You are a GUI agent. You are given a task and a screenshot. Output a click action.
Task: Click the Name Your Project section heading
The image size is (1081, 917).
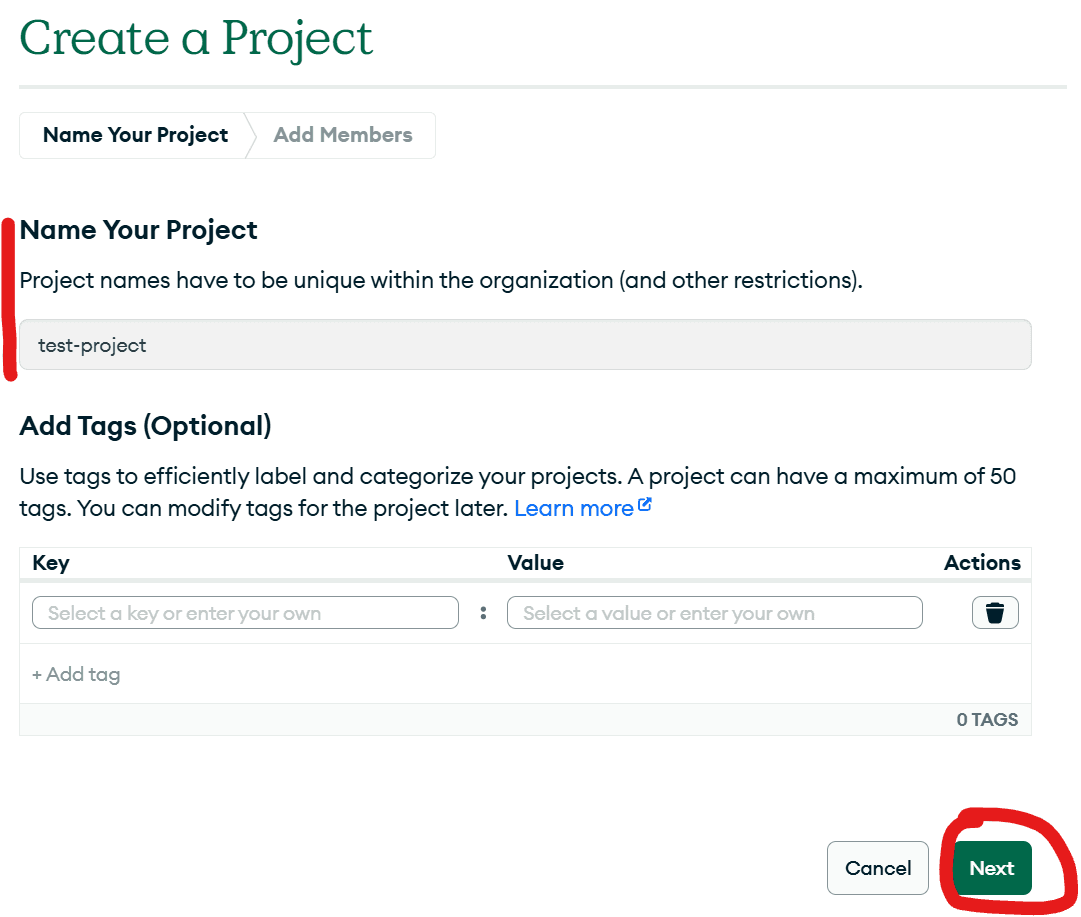click(x=138, y=230)
